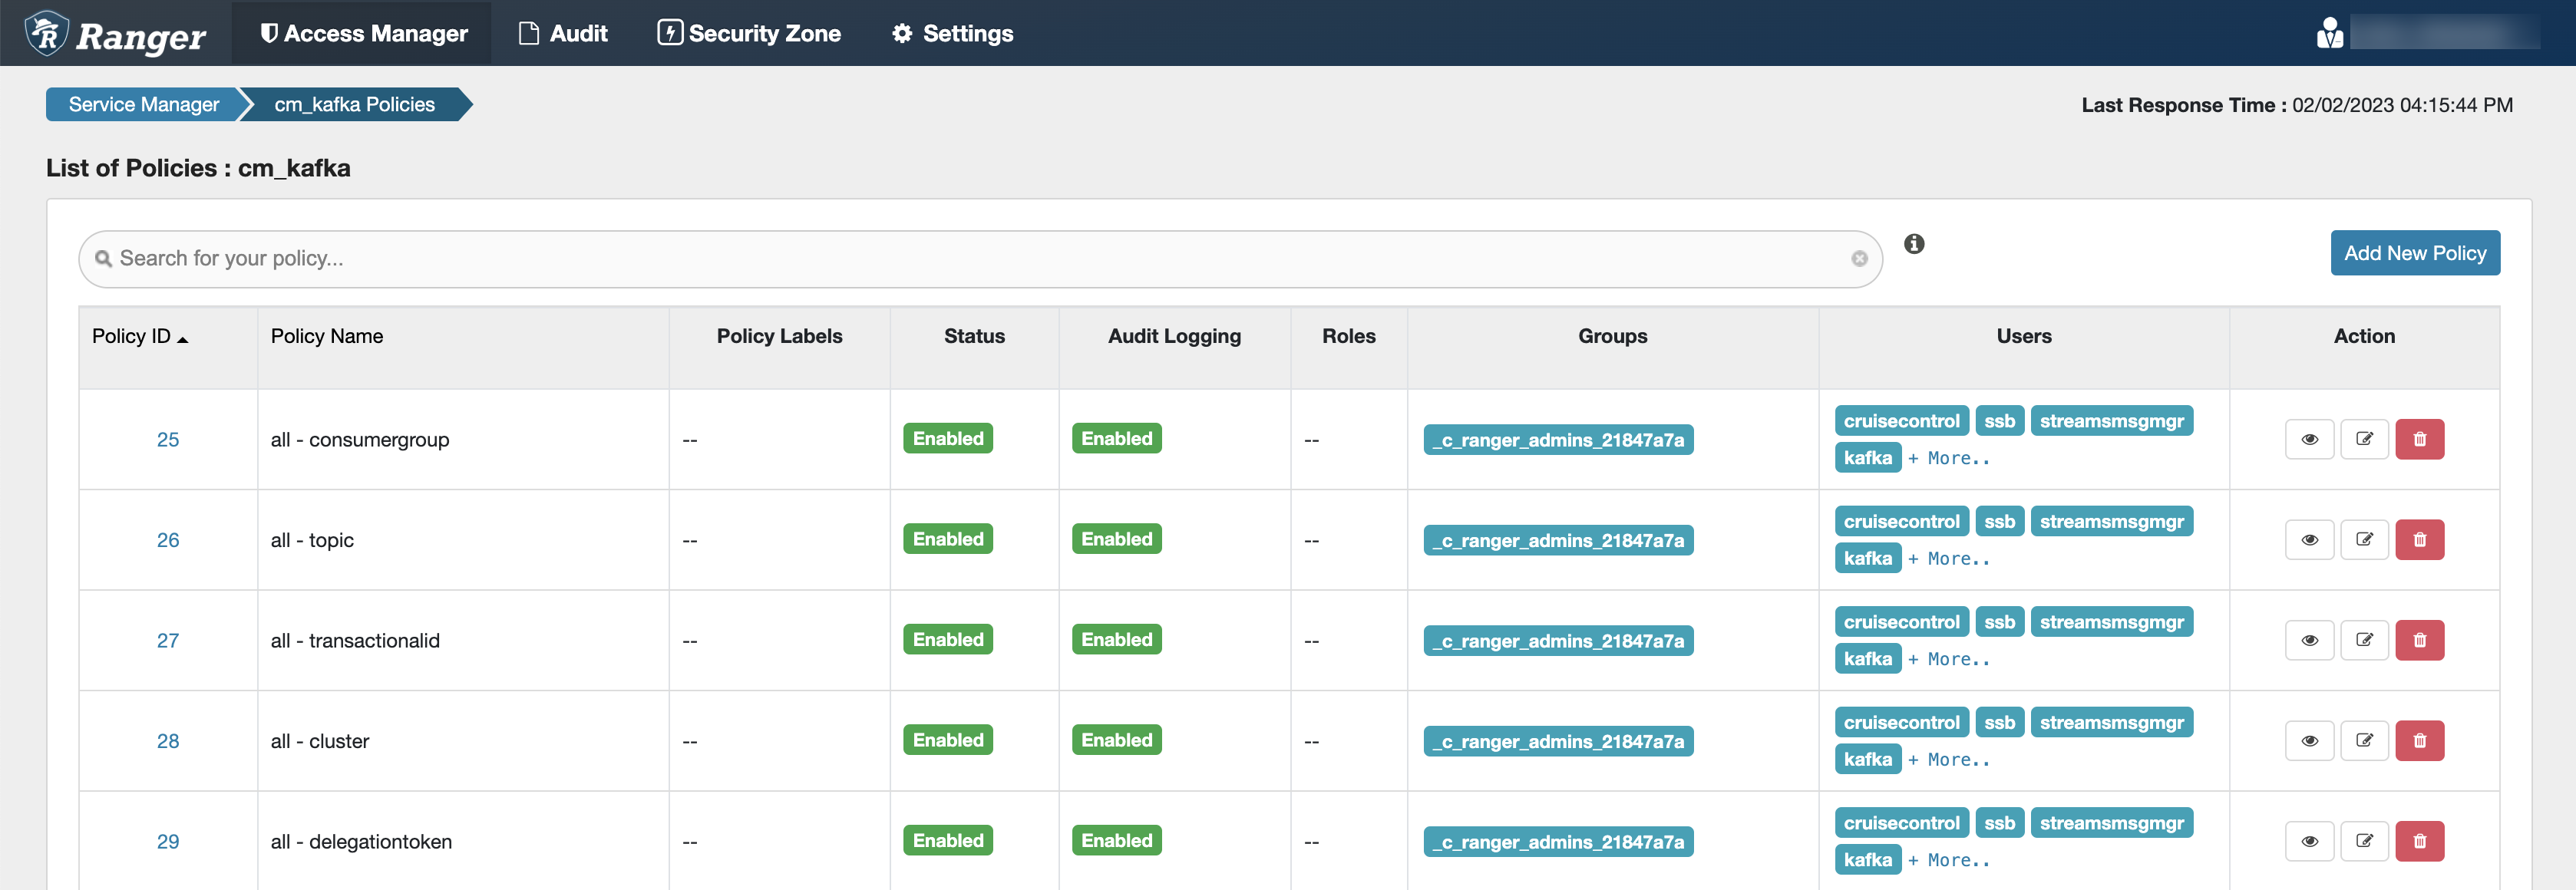
Task: Expand more users for all - topic
Action: pyautogui.click(x=1948, y=559)
